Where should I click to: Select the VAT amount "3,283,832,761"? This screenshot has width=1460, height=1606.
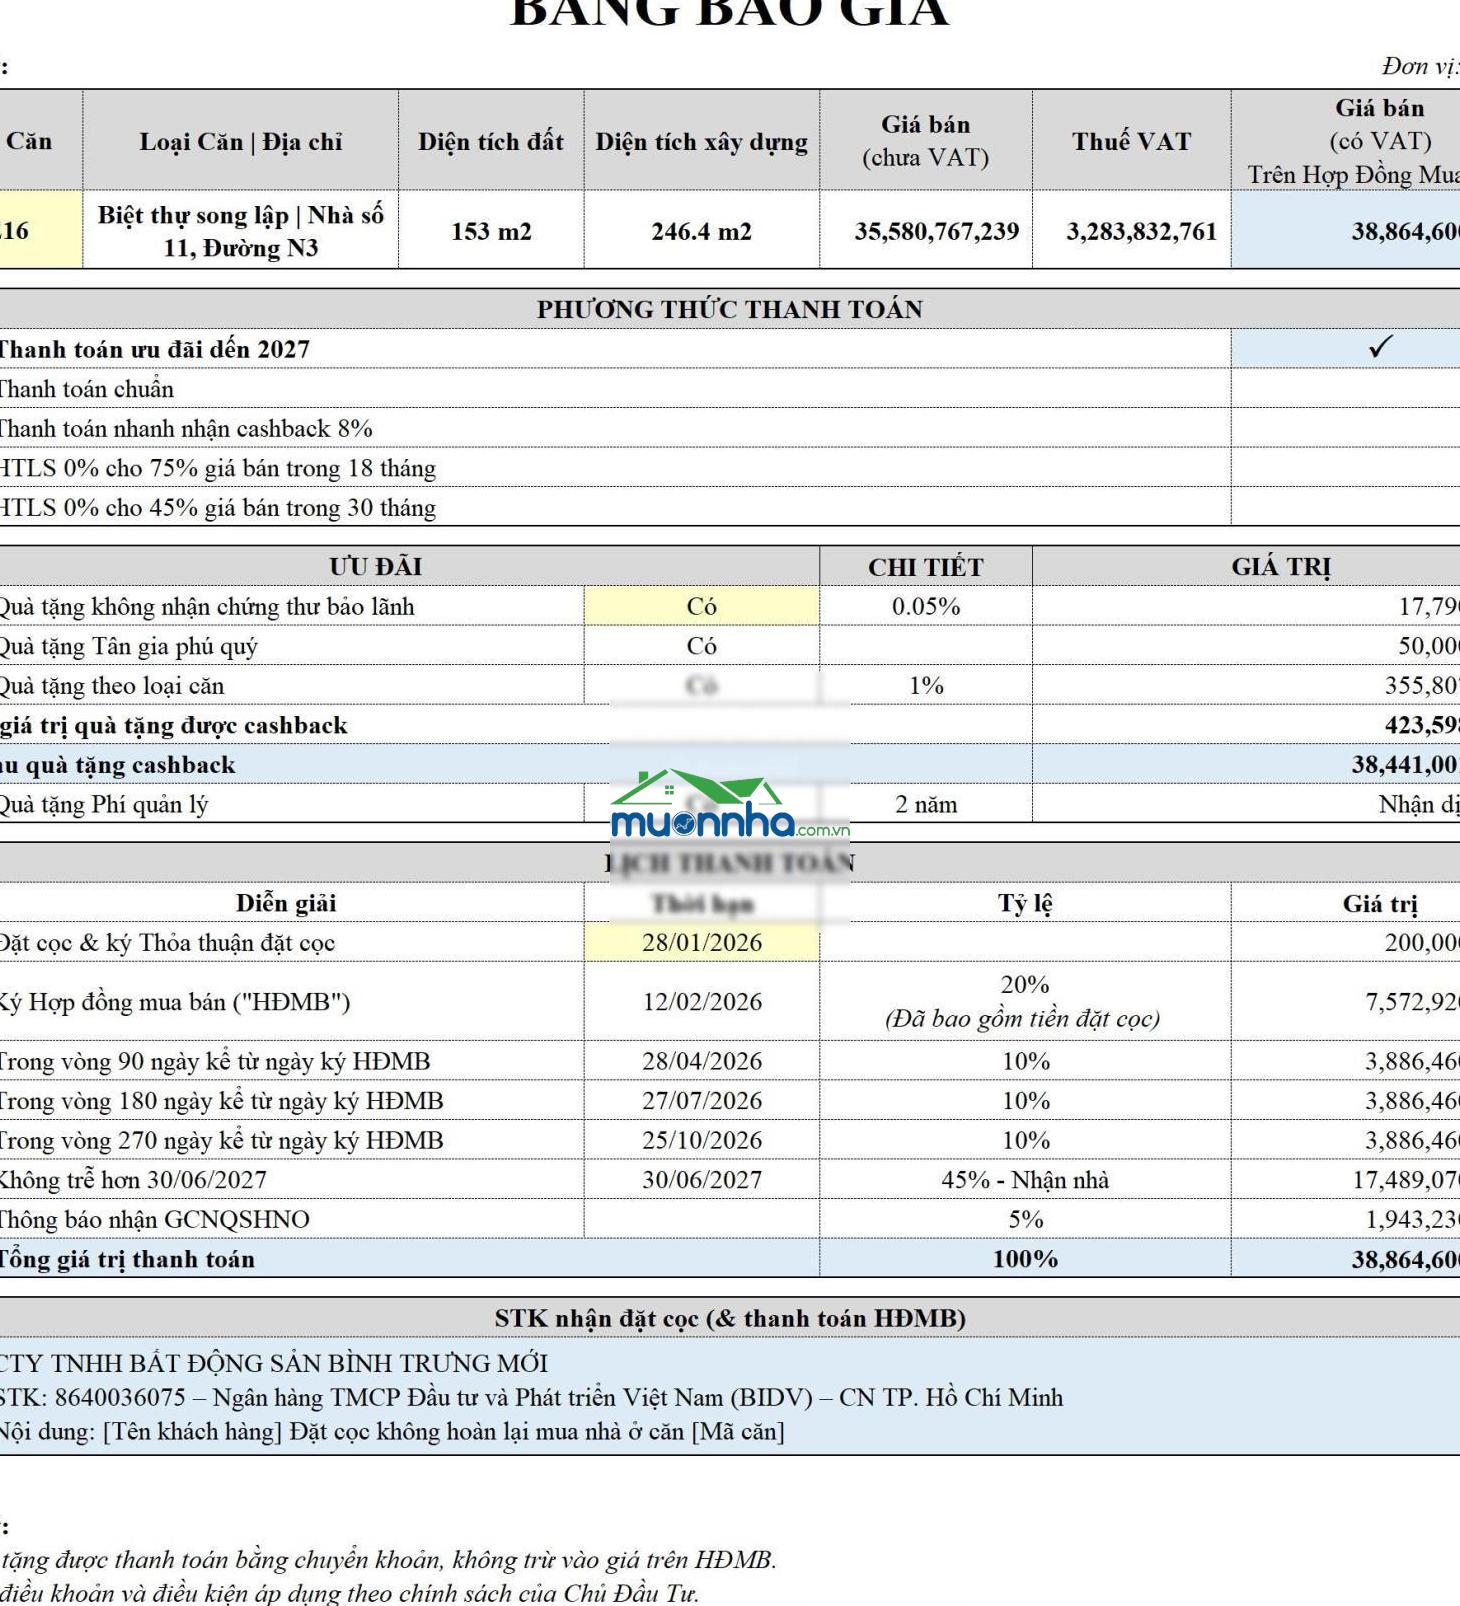(x=1142, y=231)
